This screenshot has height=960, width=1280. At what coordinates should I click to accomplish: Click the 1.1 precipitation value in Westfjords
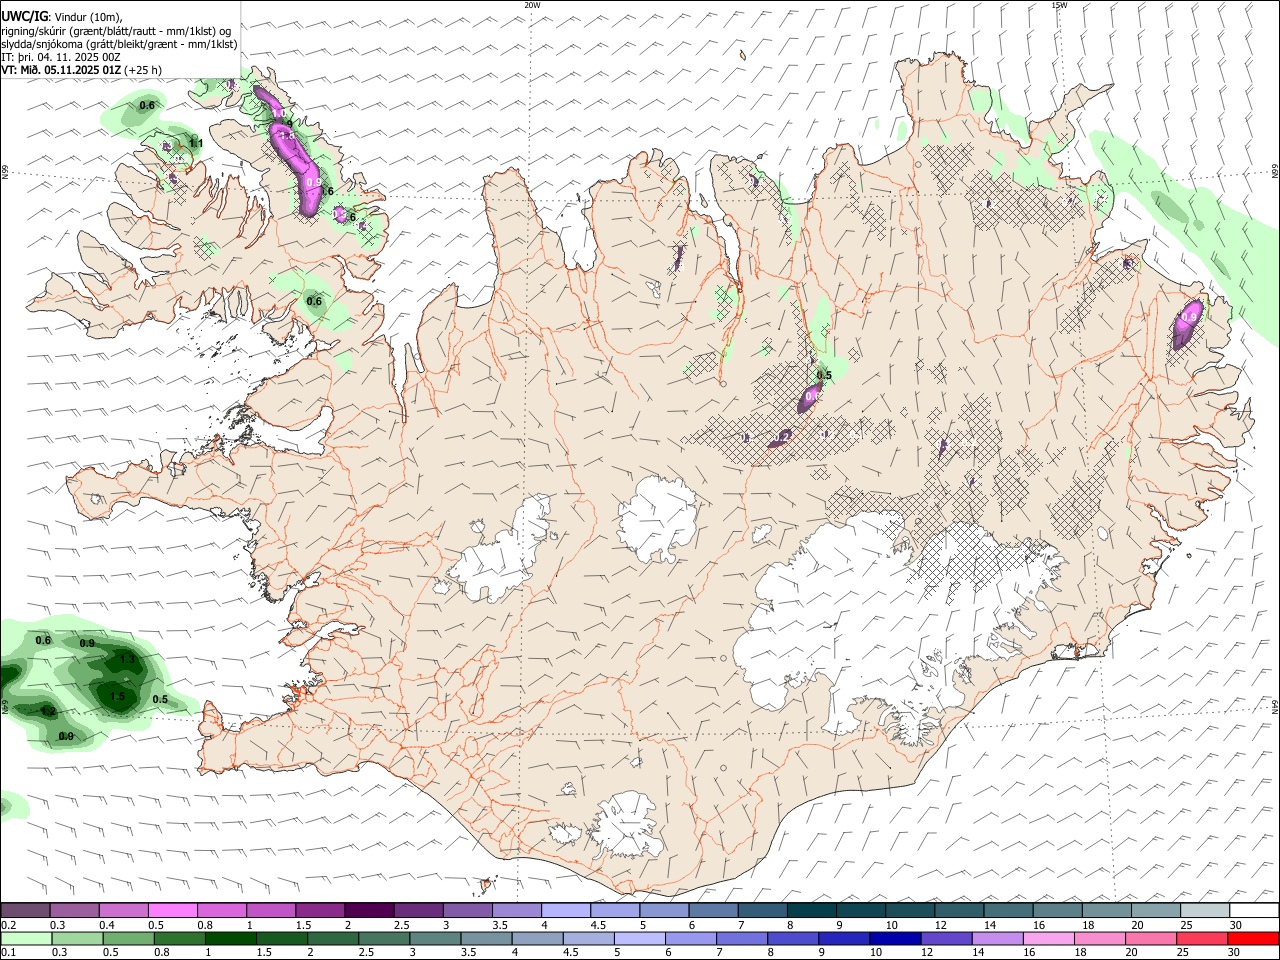pyautogui.click(x=196, y=143)
